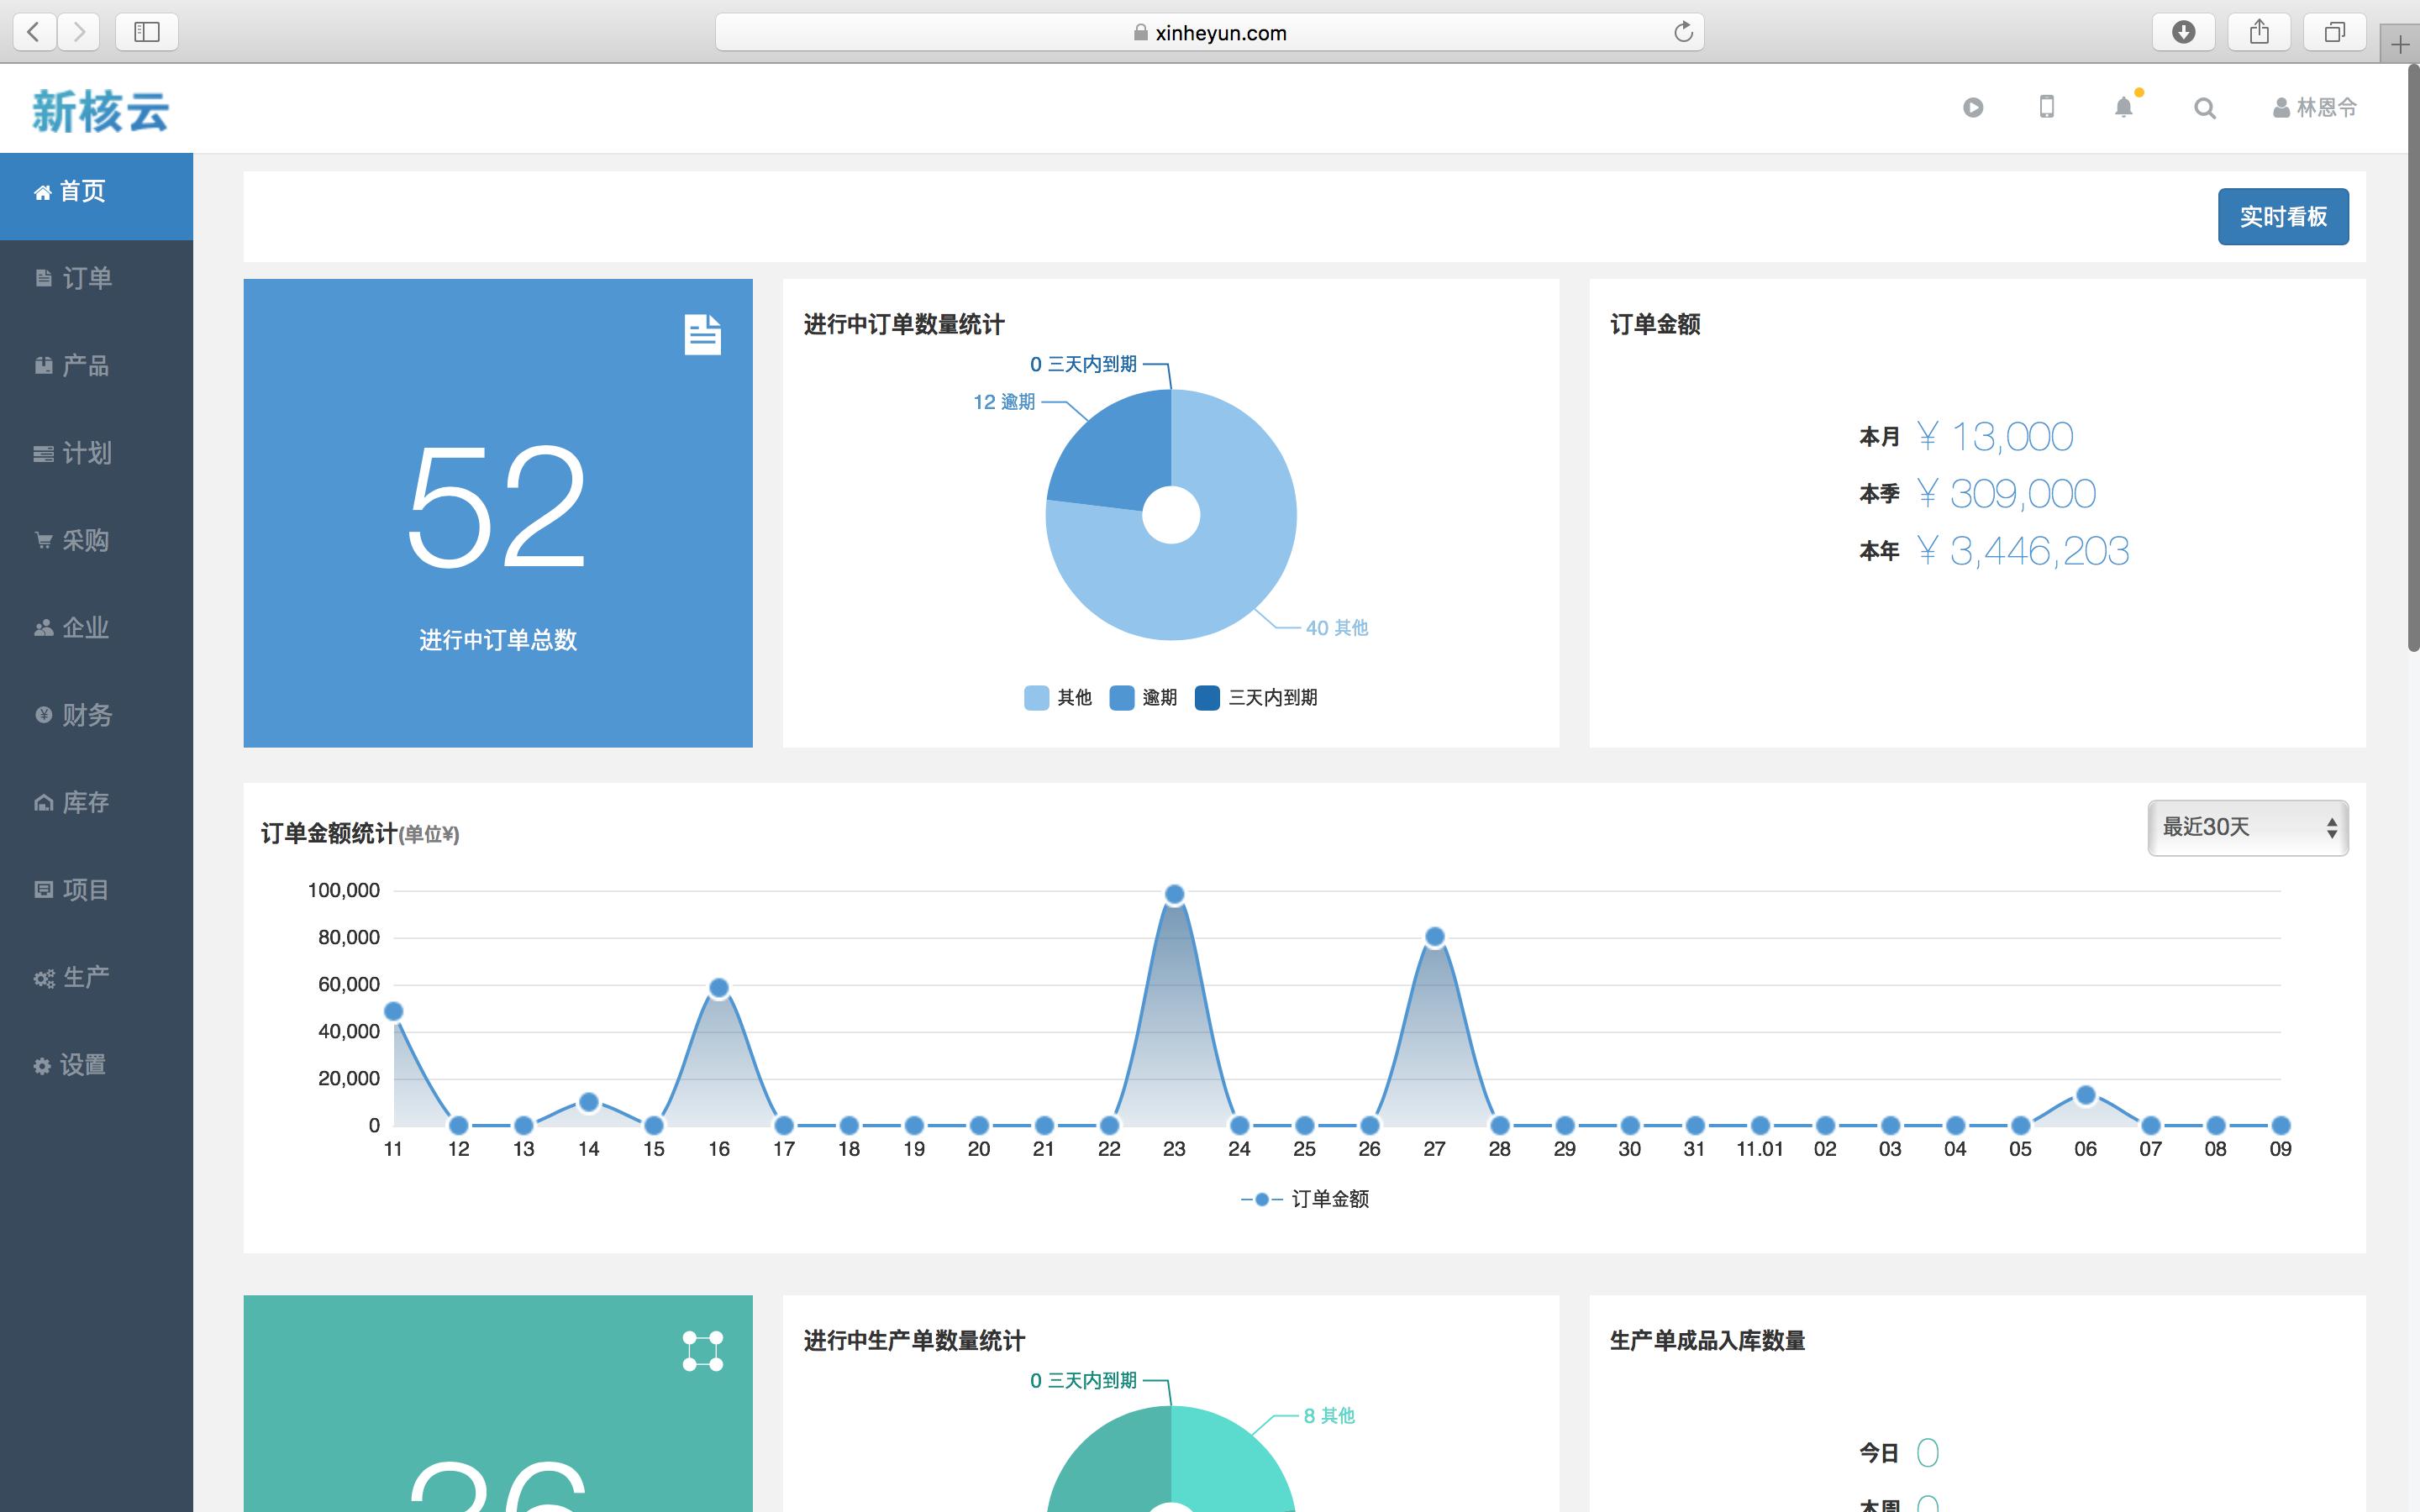Open 产品 in sidebar
Image resolution: width=2420 pixels, height=1512 pixels.
96,366
